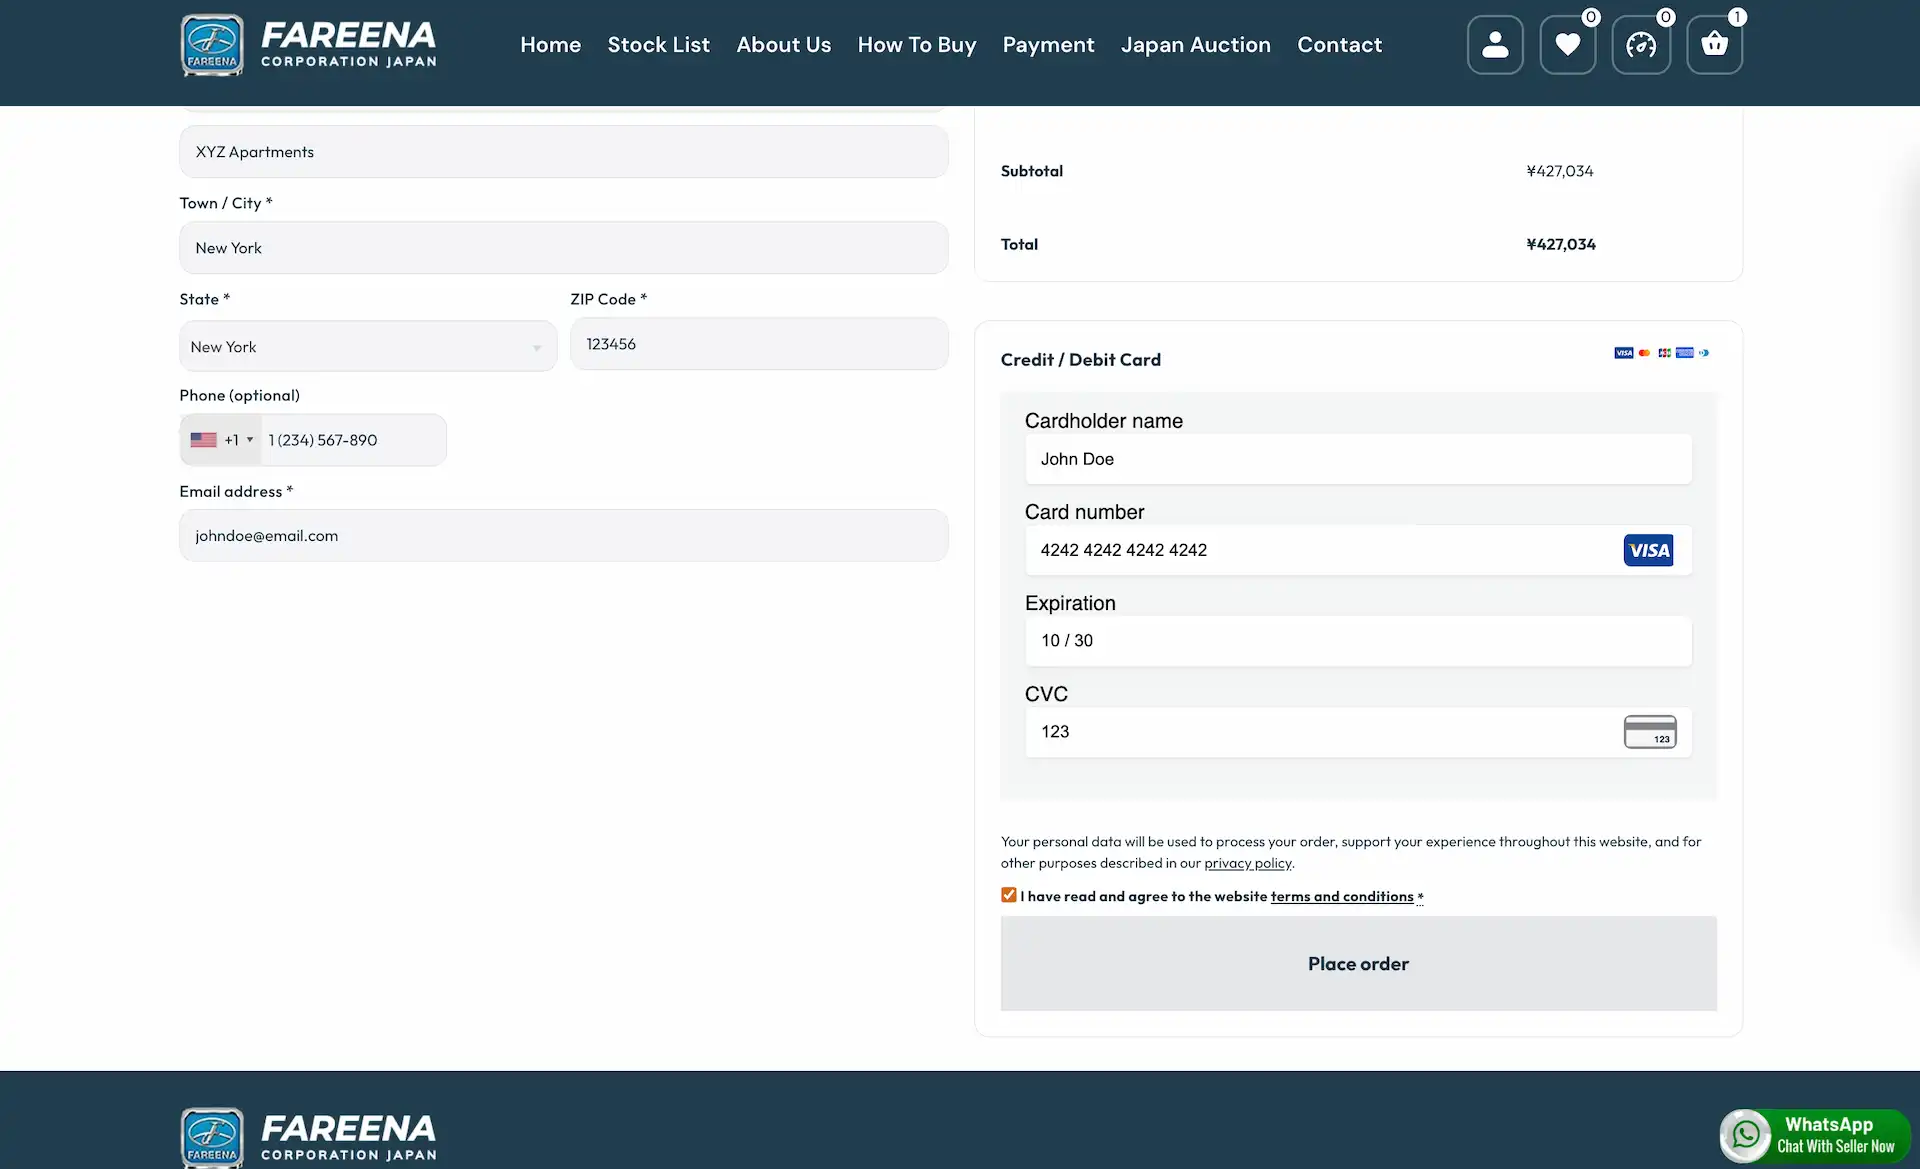The width and height of the screenshot is (1920, 1169).
Task: Open the privacy policy link
Action: coord(1247,863)
